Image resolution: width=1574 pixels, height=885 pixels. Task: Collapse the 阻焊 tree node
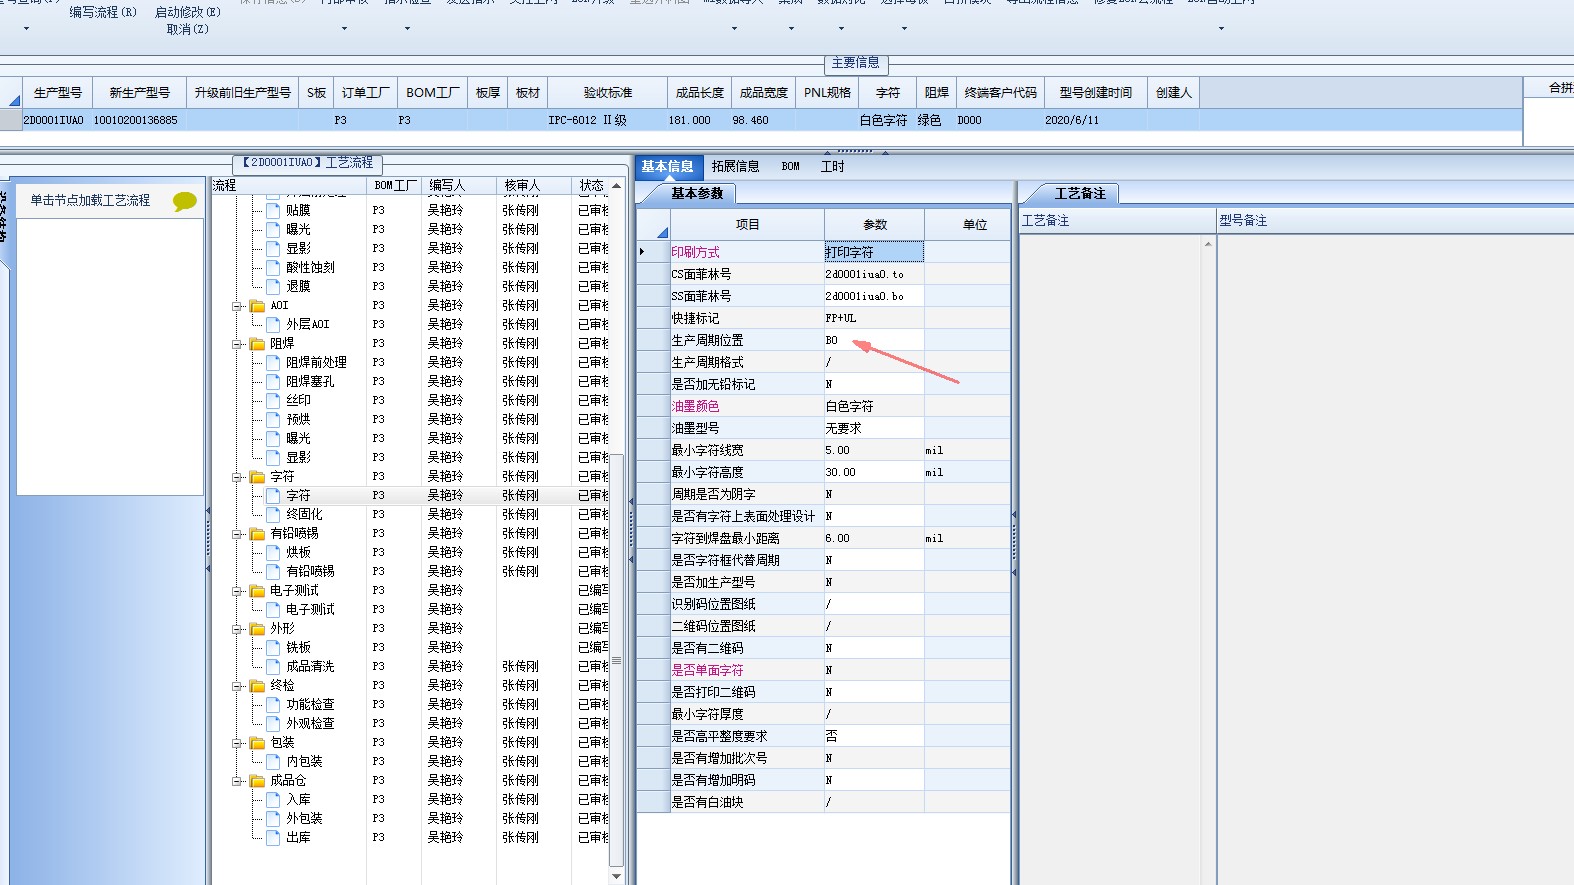click(x=238, y=343)
